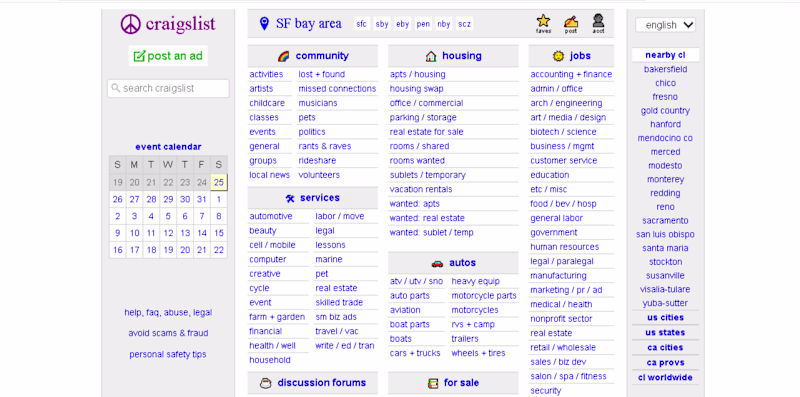Go to yuba-sutter craigslist
Screen dimensions: 800x397
click(665, 303)
